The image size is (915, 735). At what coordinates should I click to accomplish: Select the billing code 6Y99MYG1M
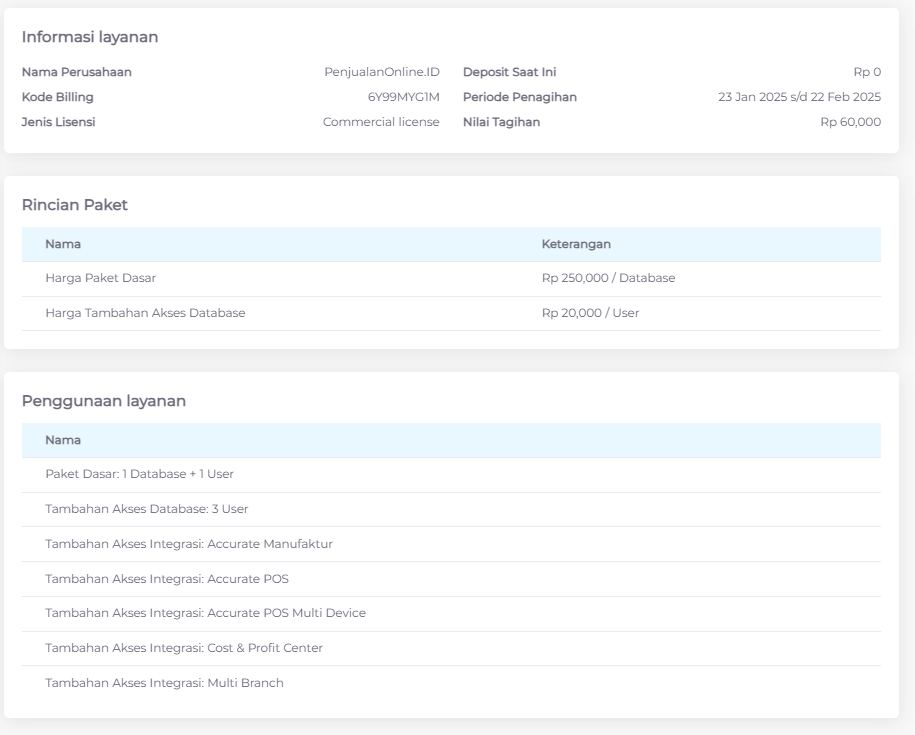click(x=403, y=97)
